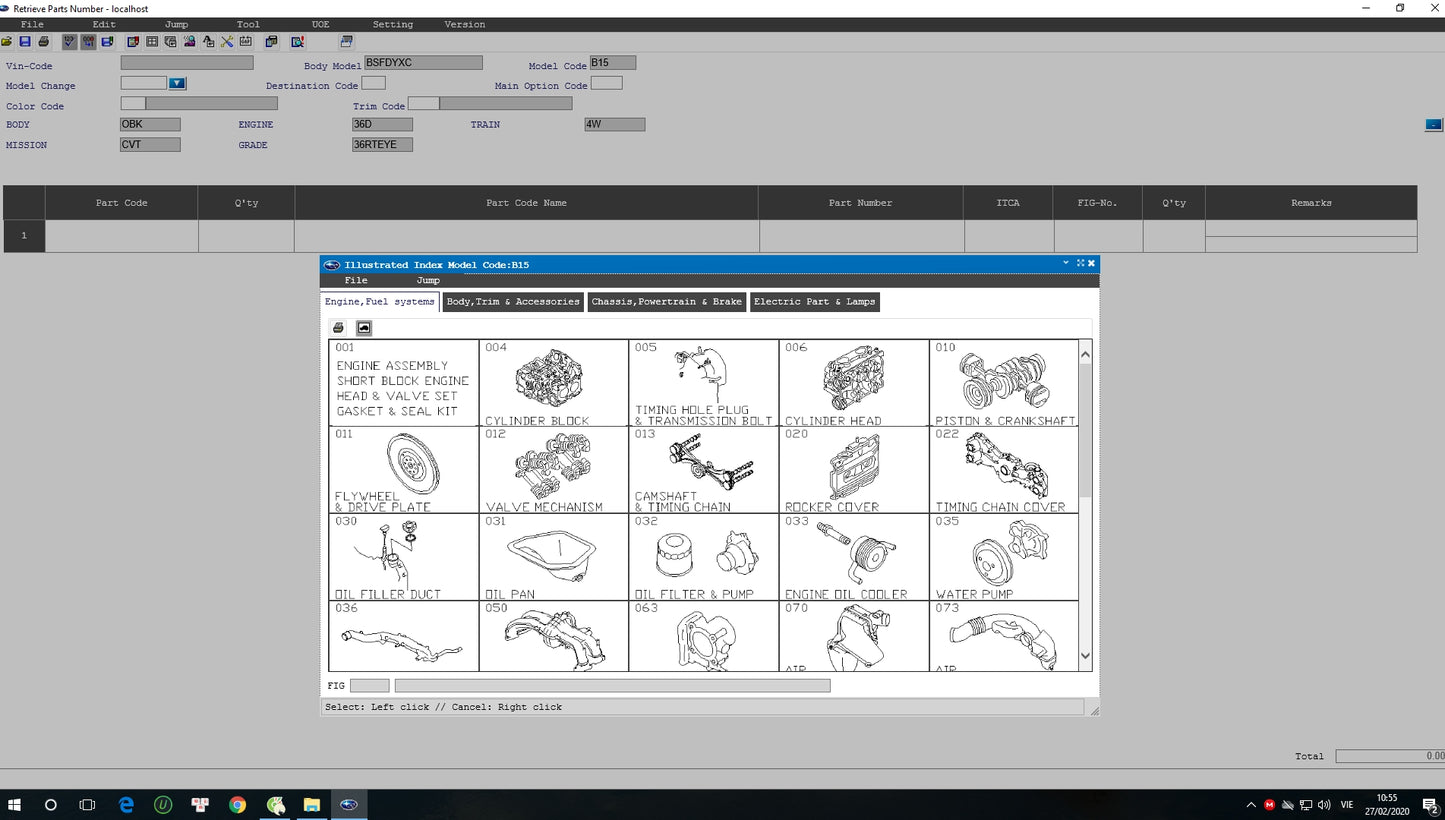Viewport: 1445px width, 820px height.
Task: Click the wrench and screwdriver tool icon
Action: [x=227, y=42]
